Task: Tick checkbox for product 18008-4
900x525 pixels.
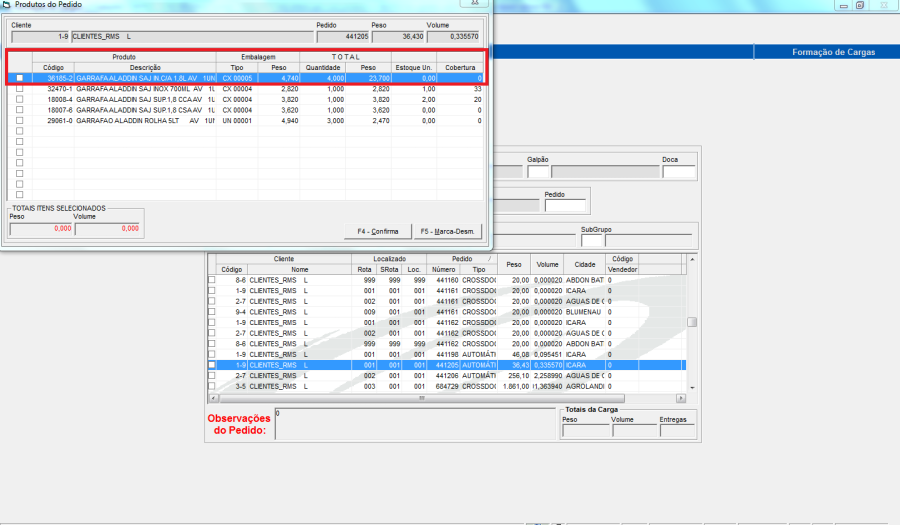Action: [x=20, y=99]
